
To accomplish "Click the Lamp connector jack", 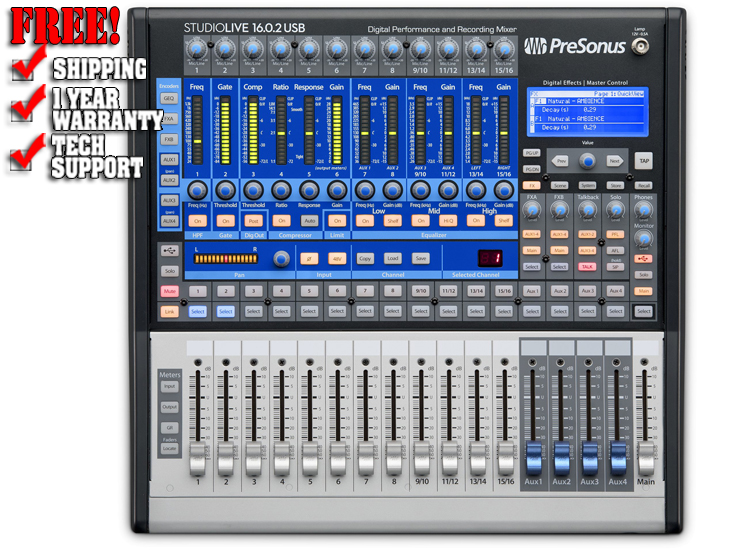I will [x=640, y=47].
